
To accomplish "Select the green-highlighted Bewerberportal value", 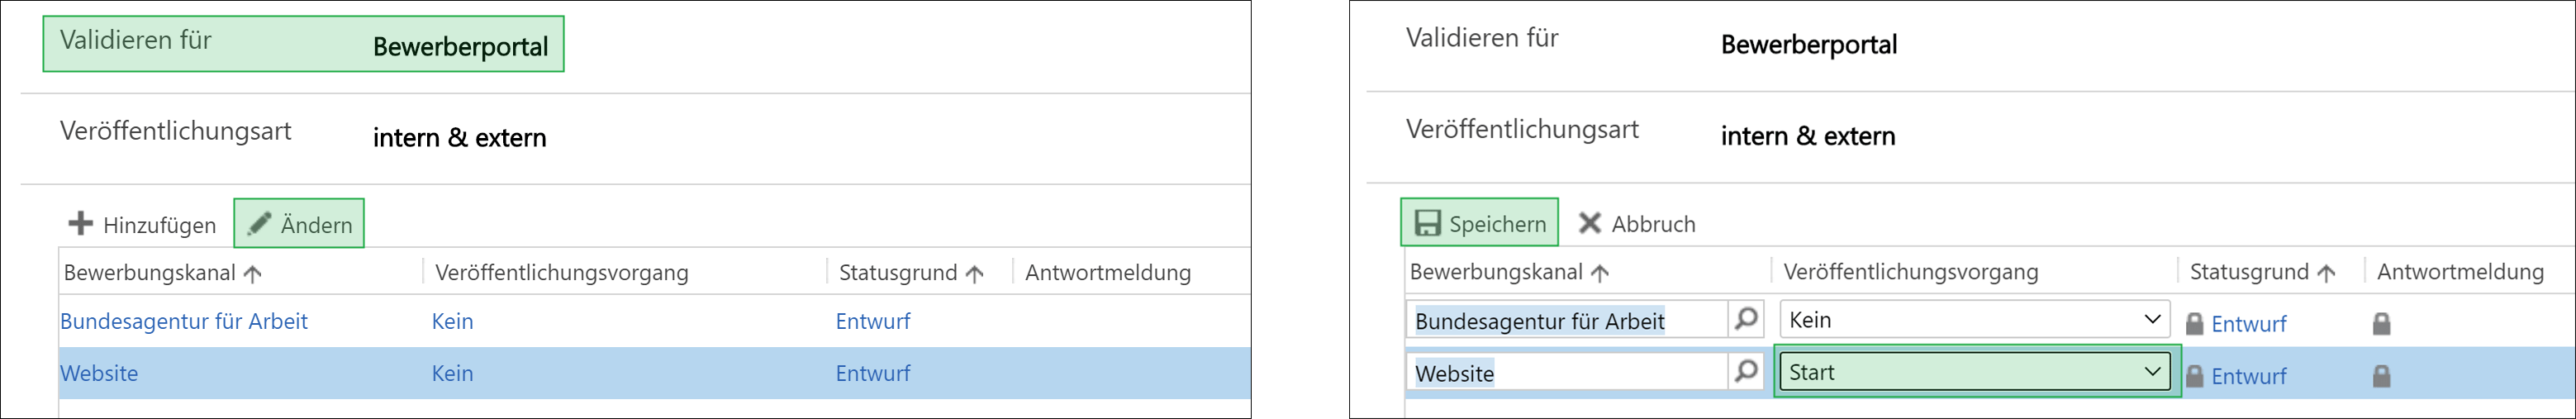I will pos(460,46).
